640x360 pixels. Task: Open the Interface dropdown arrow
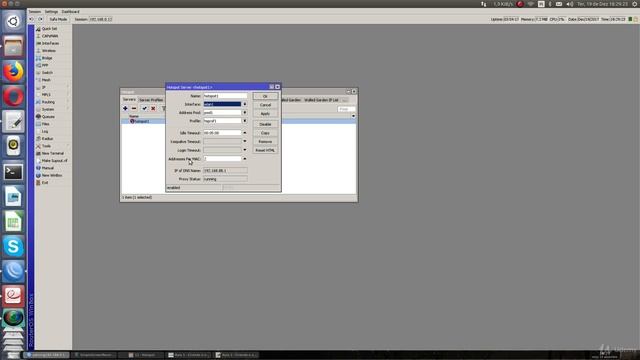245,104
